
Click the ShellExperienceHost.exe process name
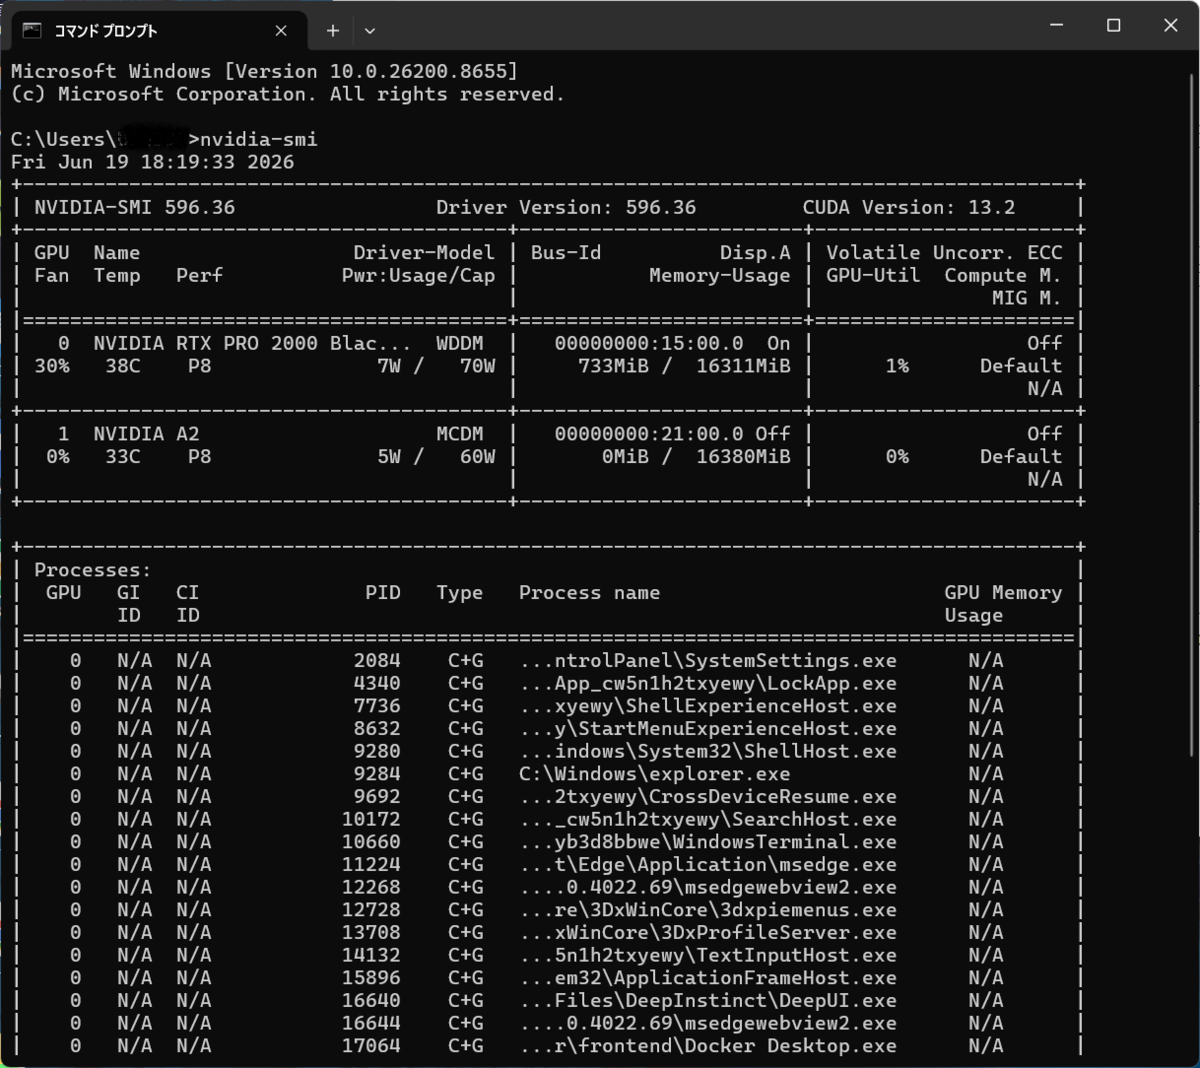click(708, 706)
